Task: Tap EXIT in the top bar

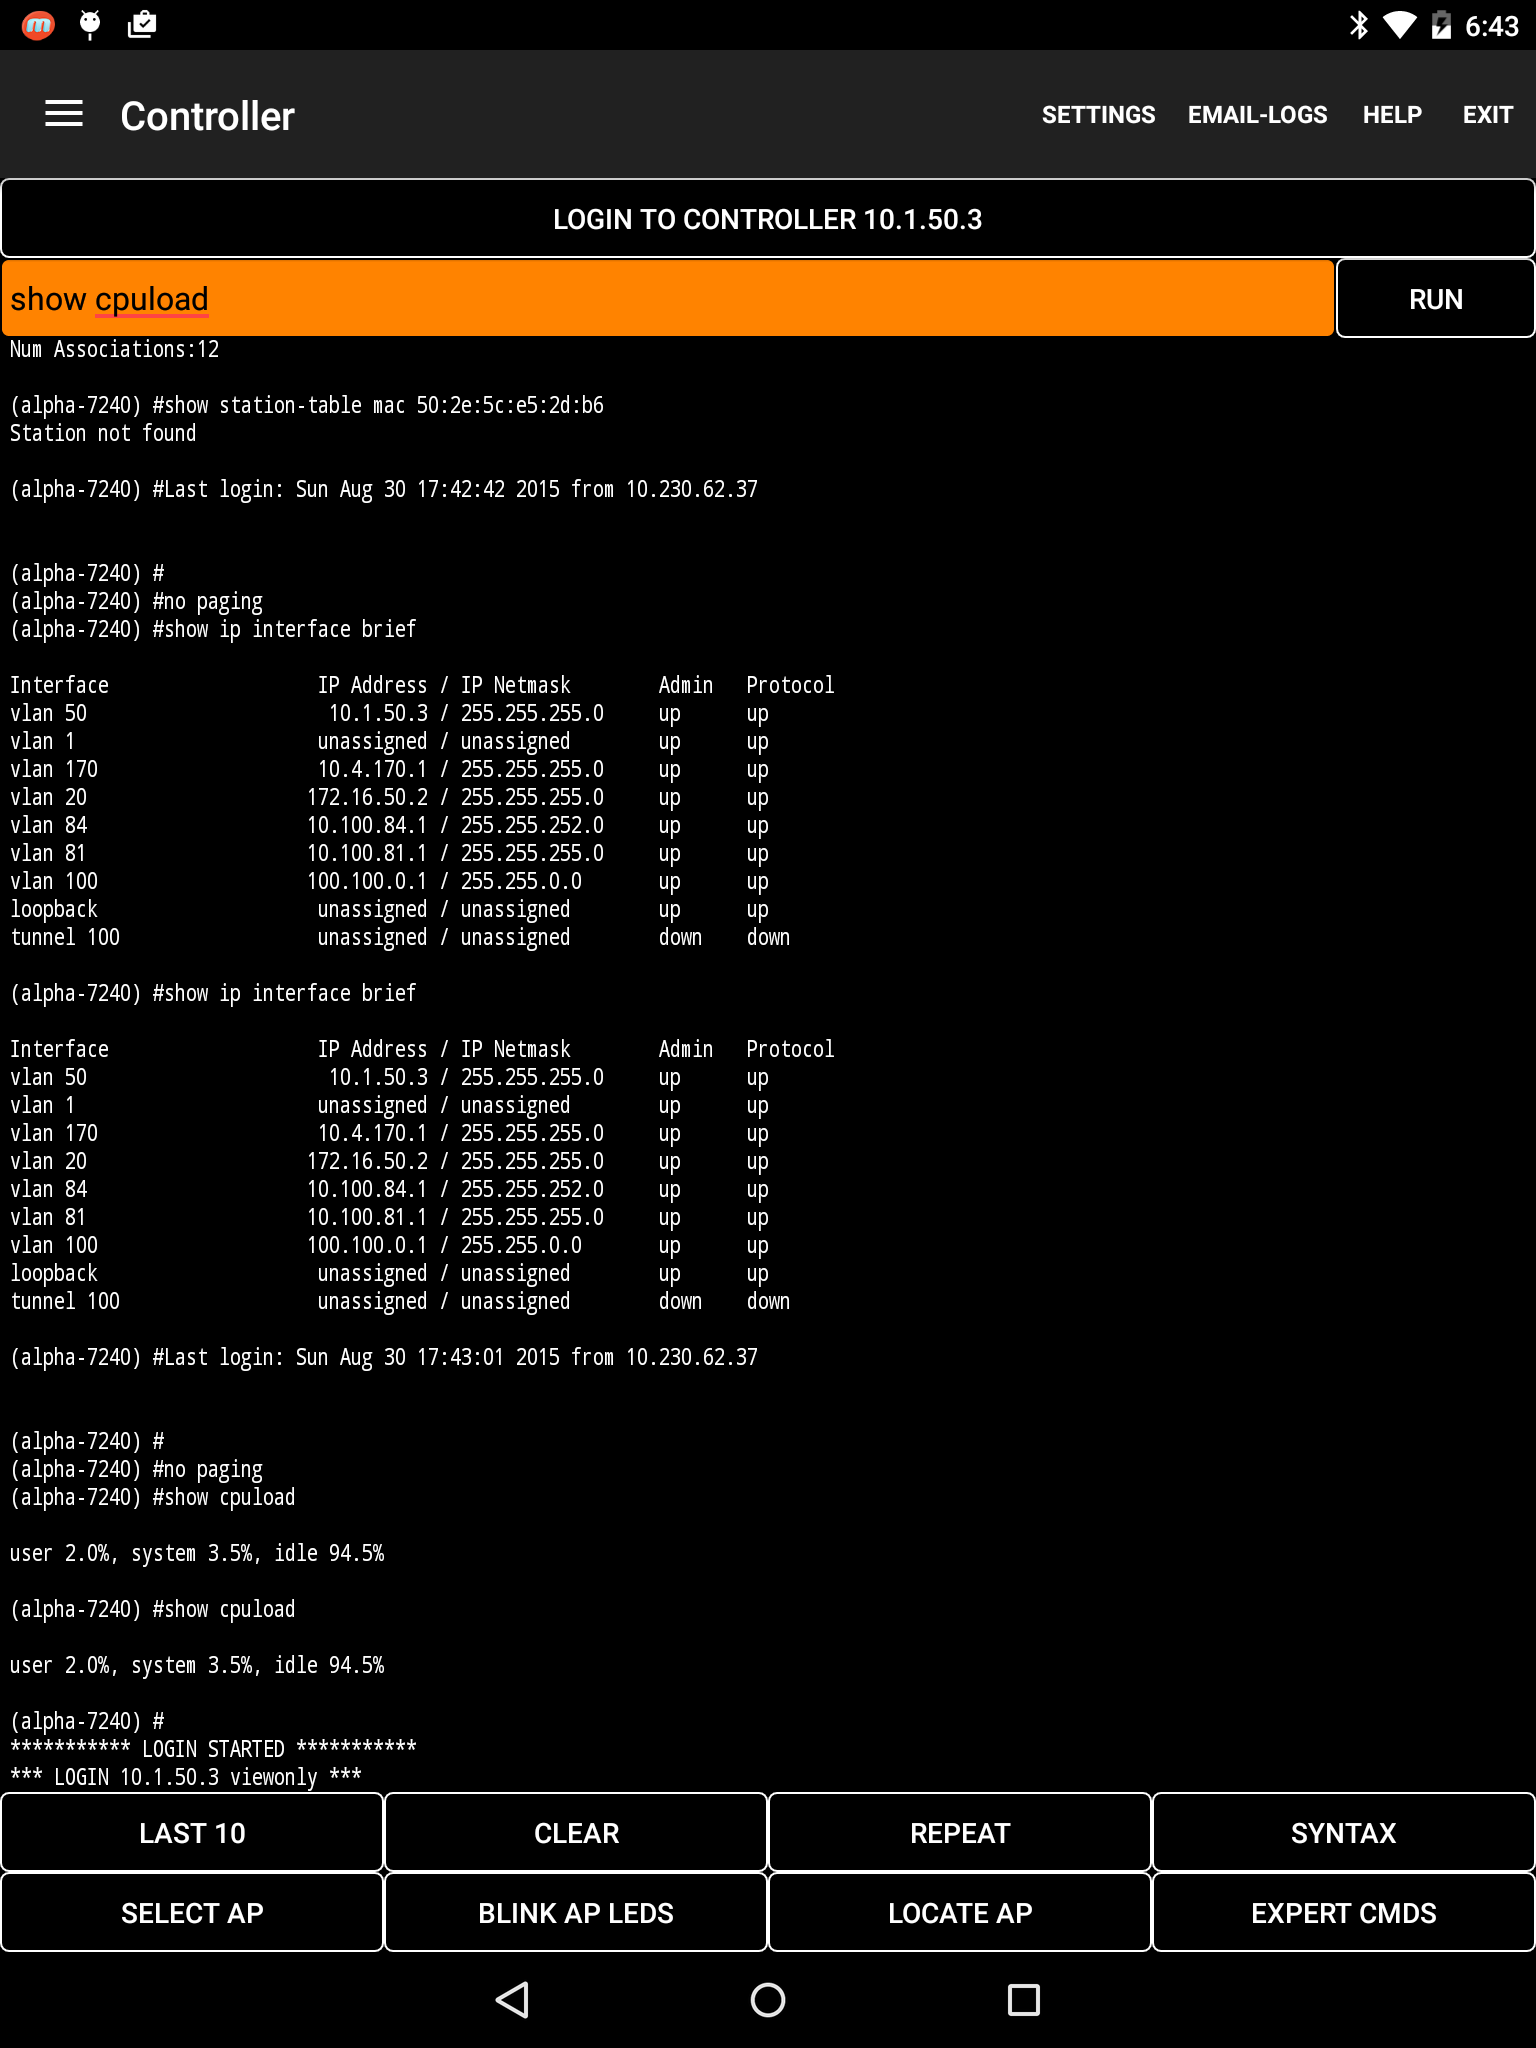Action: 1487,115
